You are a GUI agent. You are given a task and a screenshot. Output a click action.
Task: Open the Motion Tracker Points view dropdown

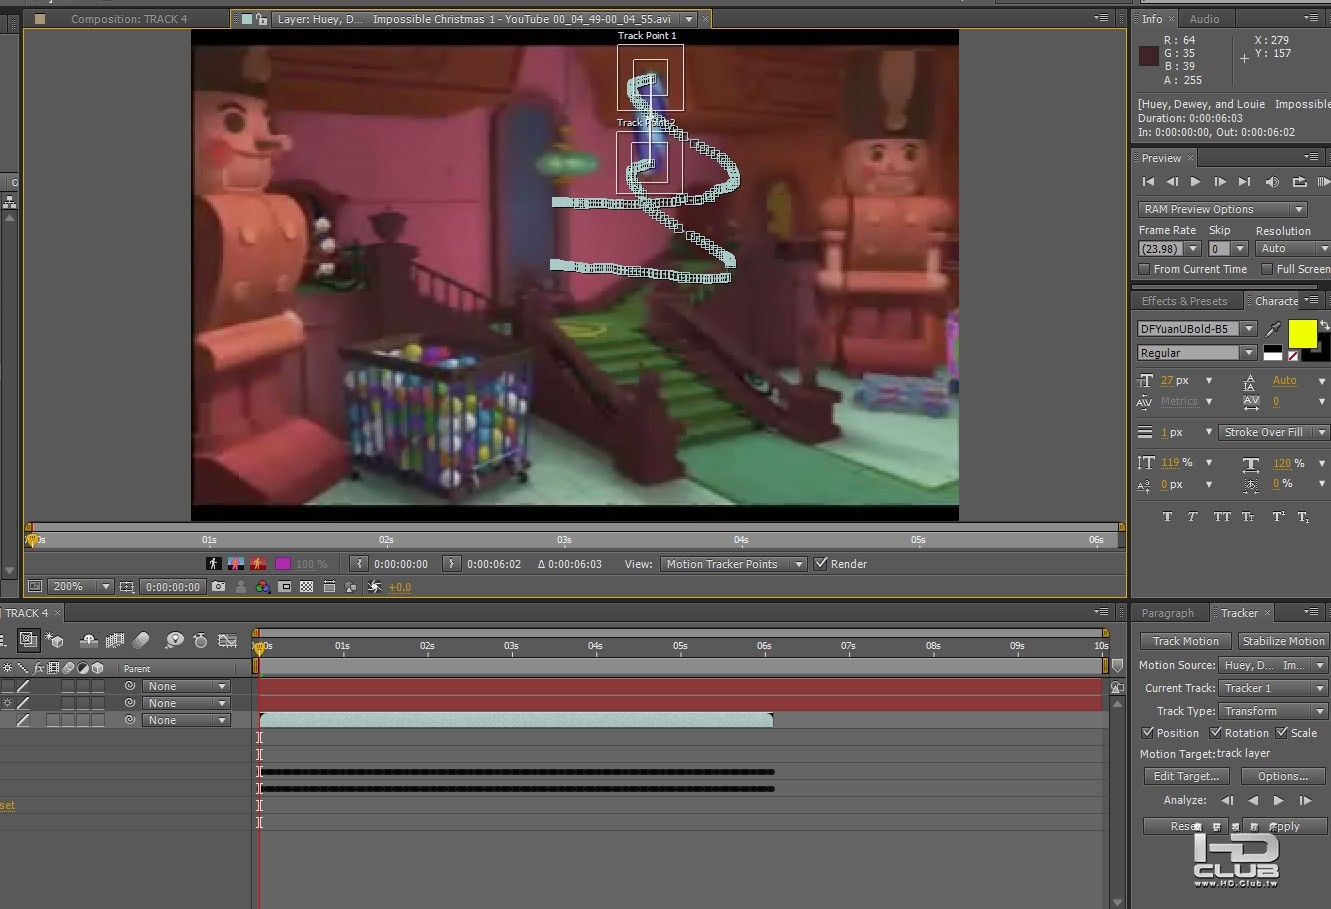point(732,564)
